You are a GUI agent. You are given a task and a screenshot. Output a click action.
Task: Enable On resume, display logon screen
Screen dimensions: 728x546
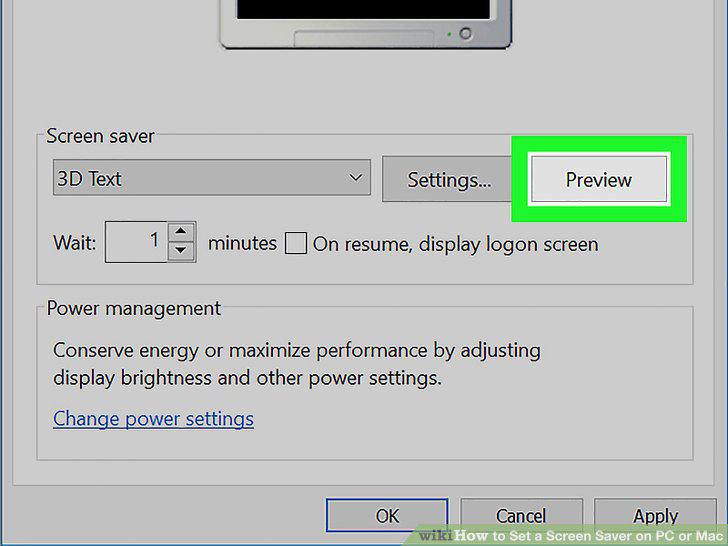click(296, 243)
